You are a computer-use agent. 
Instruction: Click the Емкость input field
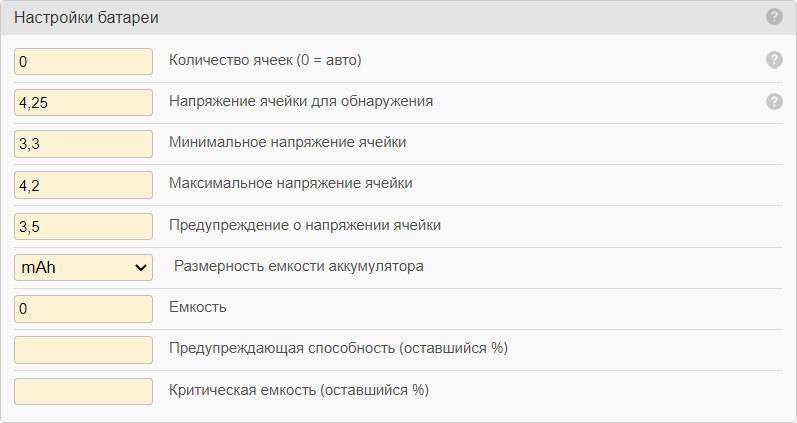tap(83, 308)
